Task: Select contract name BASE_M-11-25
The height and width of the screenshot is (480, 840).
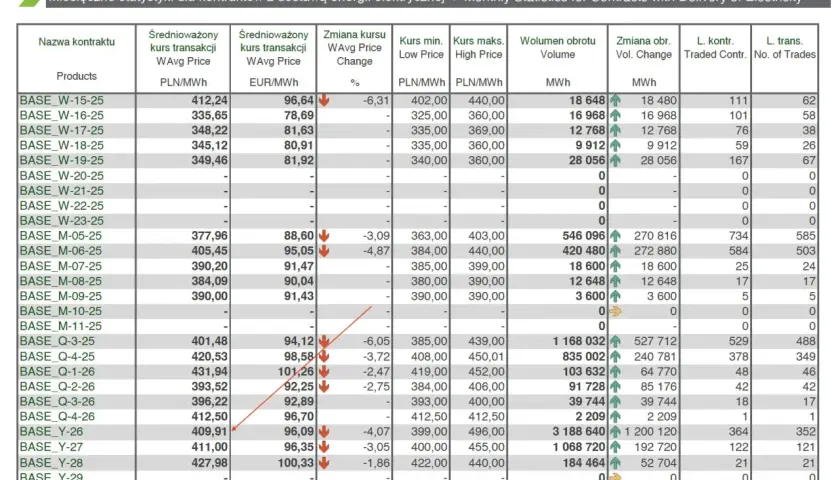Action: 61,326
